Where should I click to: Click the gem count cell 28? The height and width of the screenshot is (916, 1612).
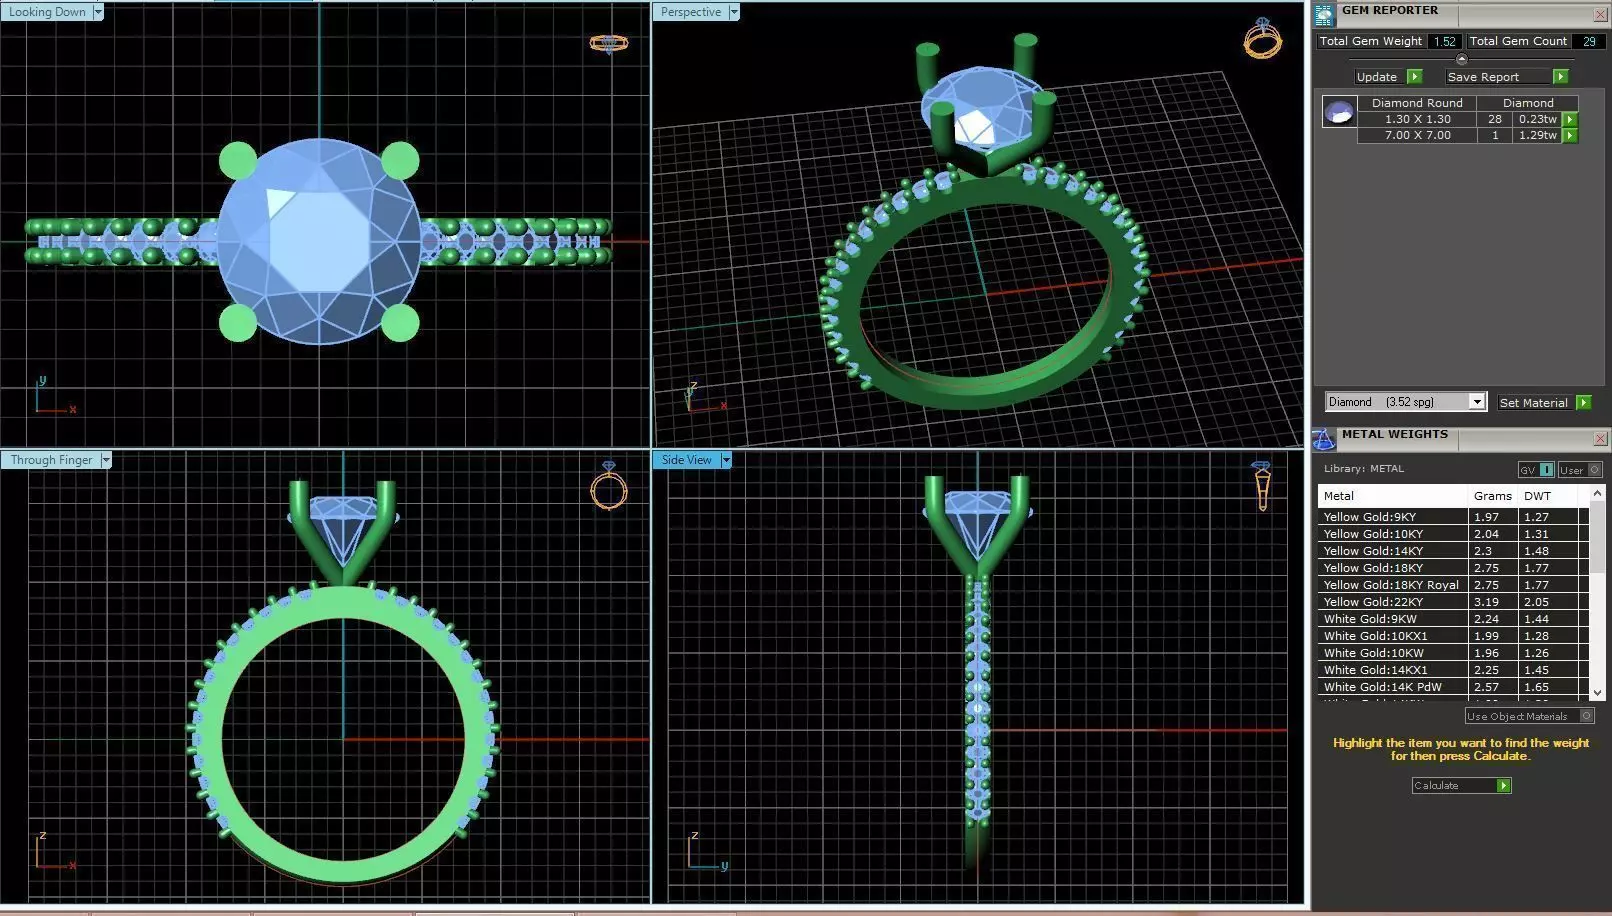(1495, 119)
